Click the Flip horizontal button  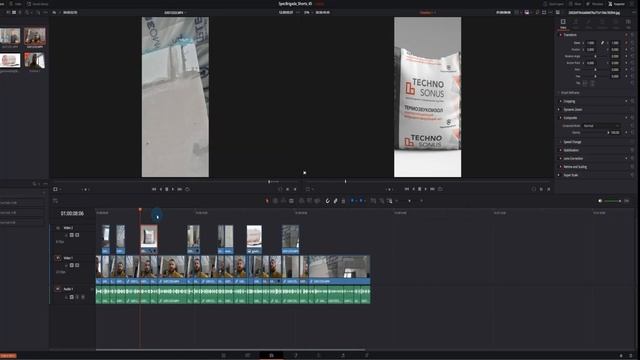pos(585,83)
